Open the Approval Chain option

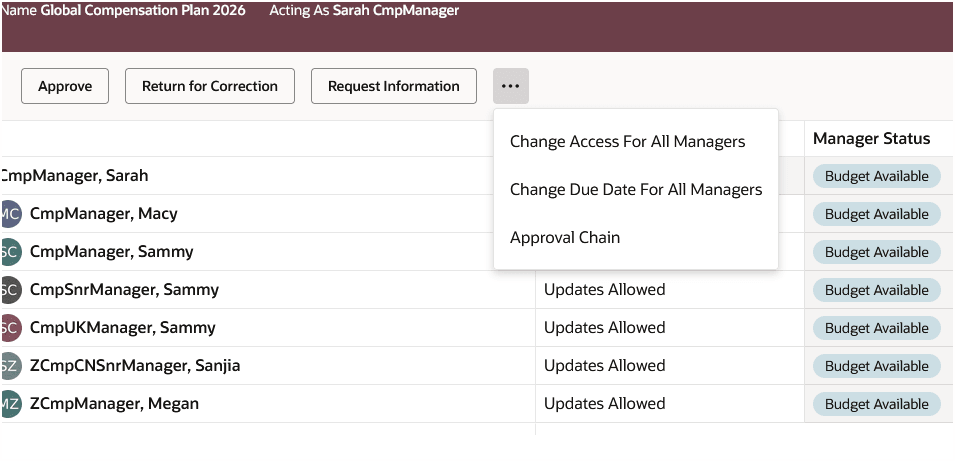pos(565,238)
